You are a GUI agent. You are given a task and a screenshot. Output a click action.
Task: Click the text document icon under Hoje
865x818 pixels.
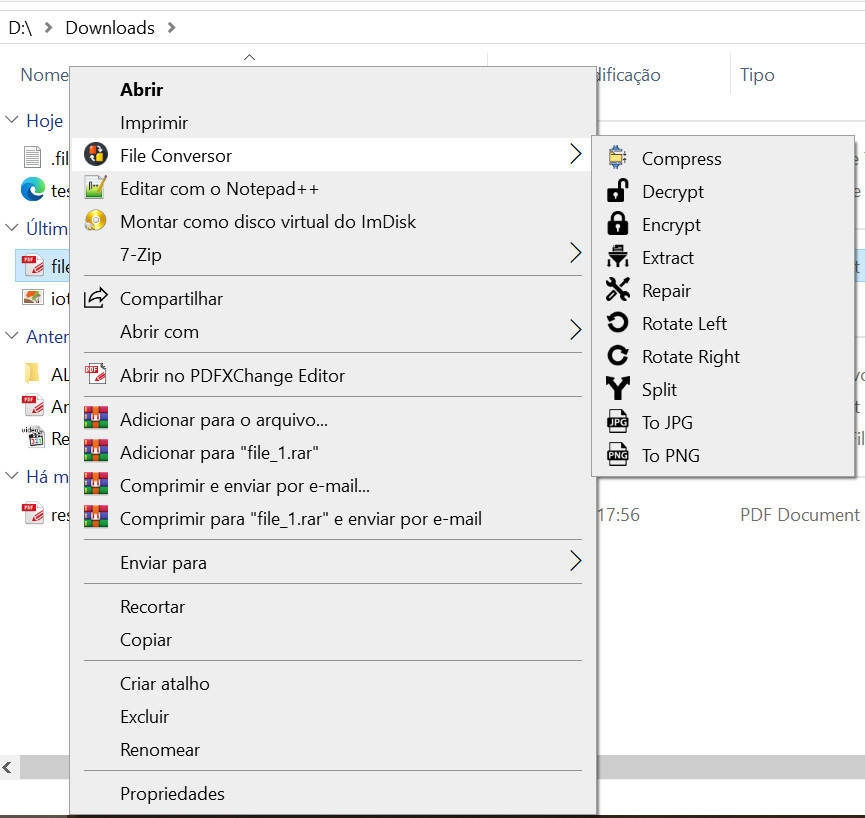point(33,158)
